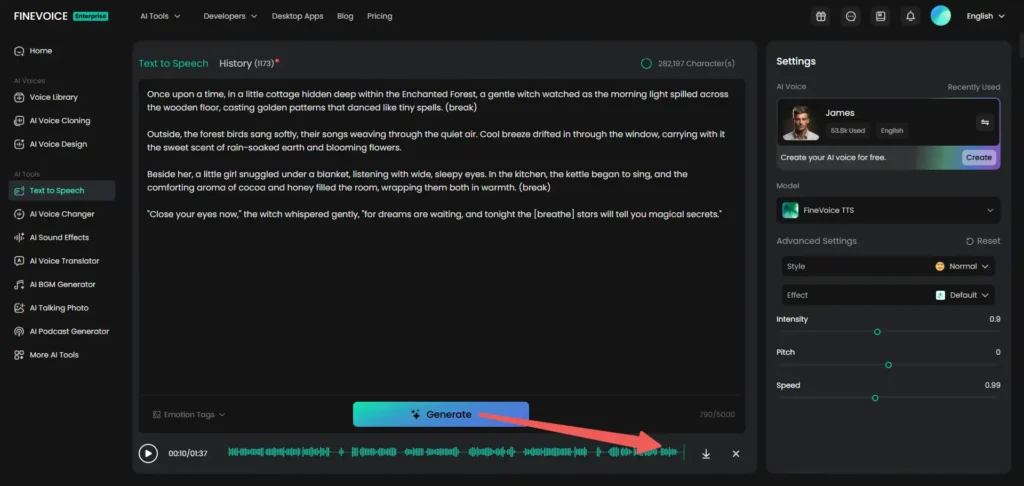The width and height of the screenshot is (1024, 486).
Task: Open the English language dropdown
Action: 985,16
